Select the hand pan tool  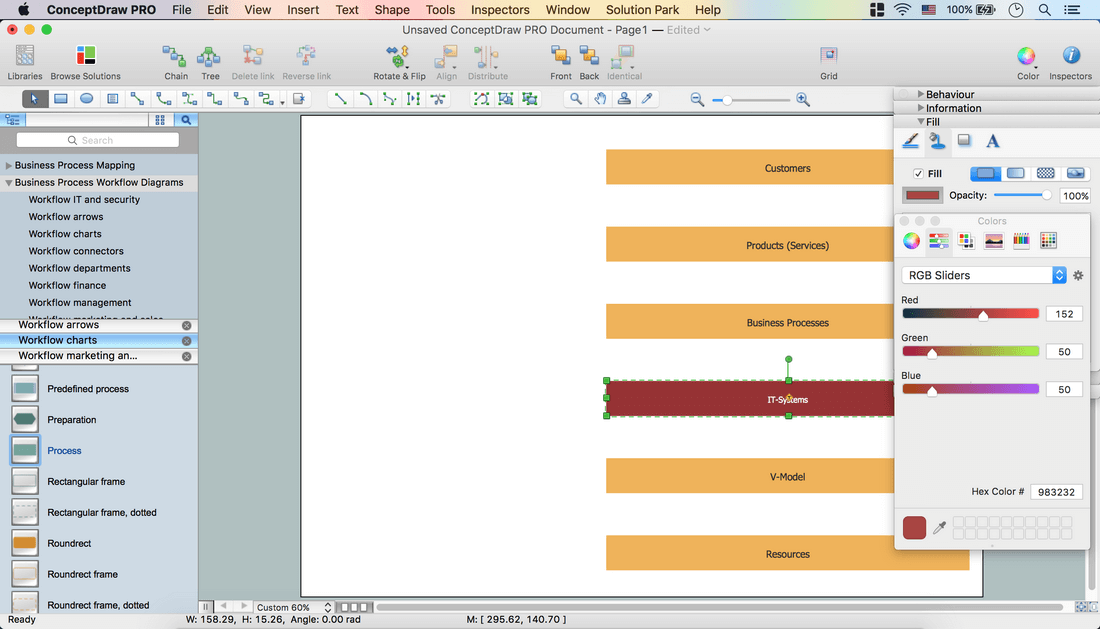(x=600, y=99)
